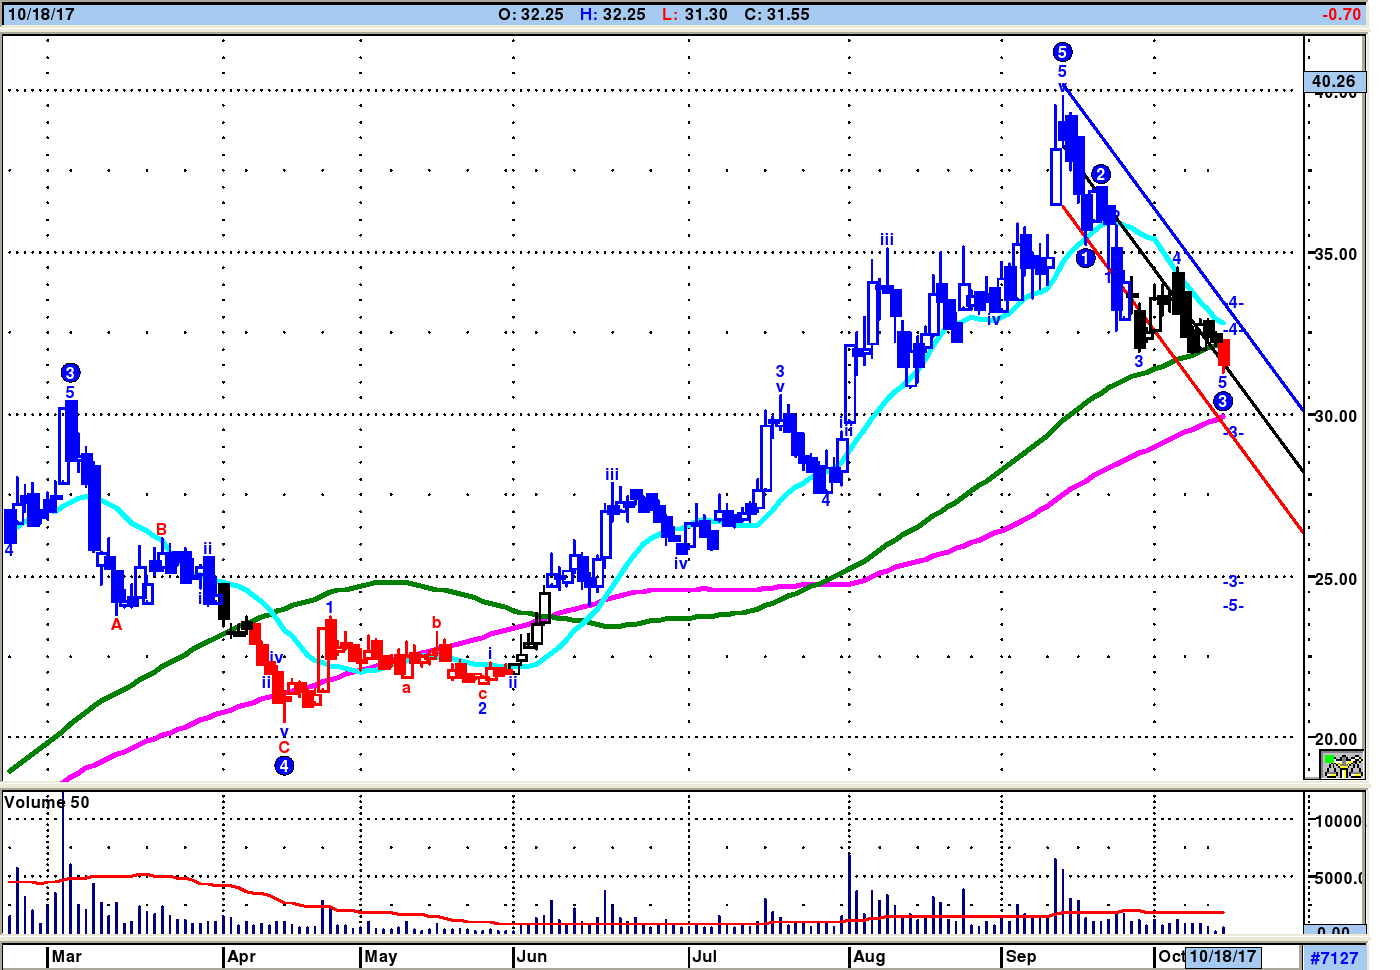Select the circled wave 1 marker on the cyan average
This screenshot has width=1400, height=970.
pyautogui.click(x=1086, y=259)
